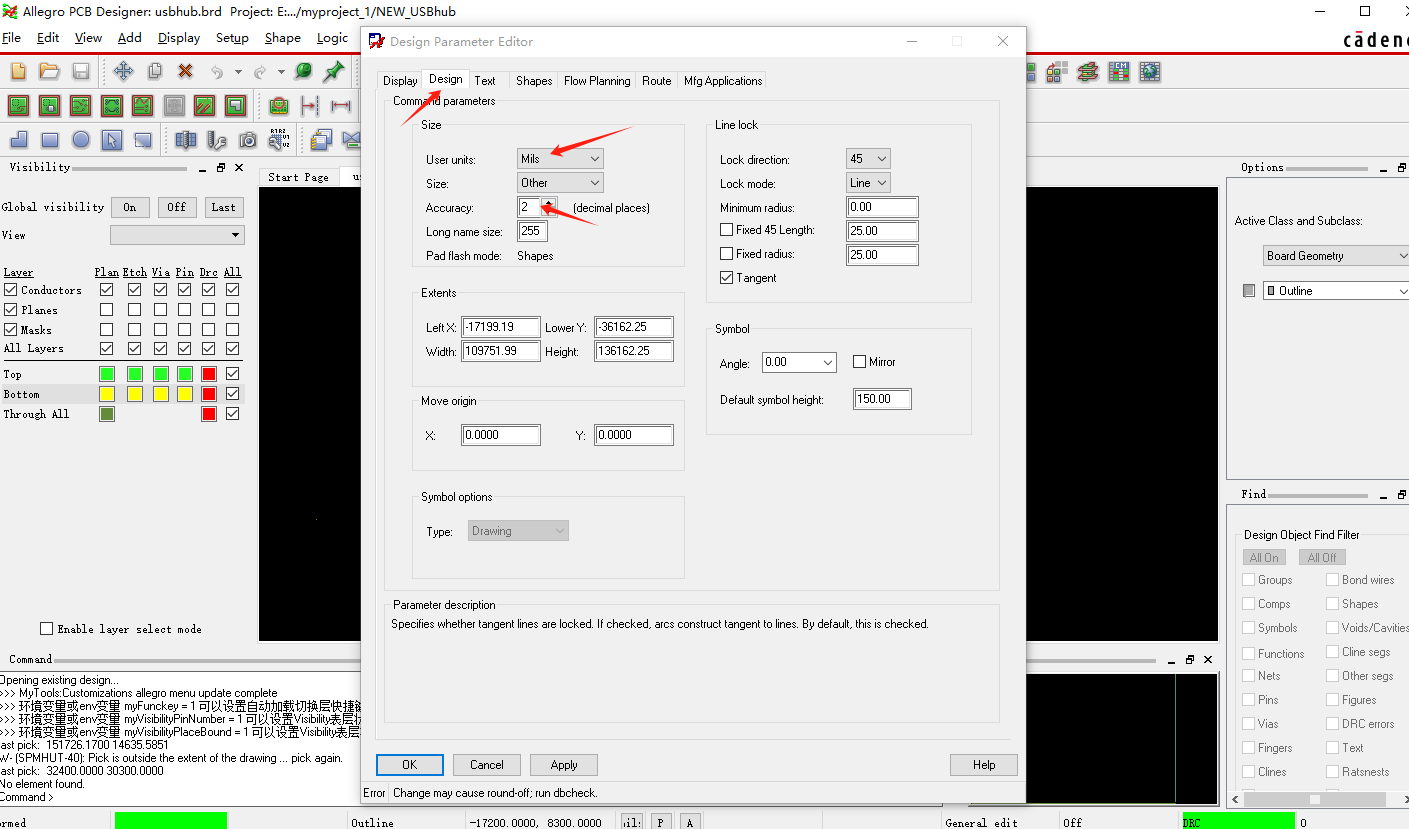The image size is (1409, 829).
Task: Click the Undo arrow icon
Action: (217, 71)
